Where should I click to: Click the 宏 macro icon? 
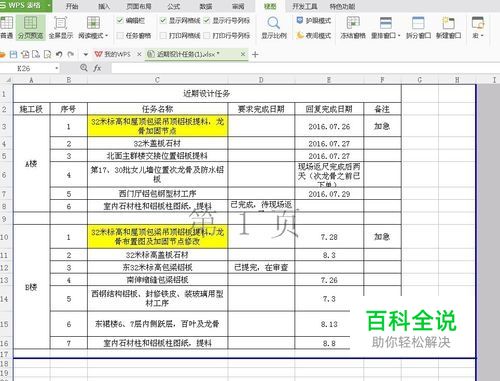(478, 23)
